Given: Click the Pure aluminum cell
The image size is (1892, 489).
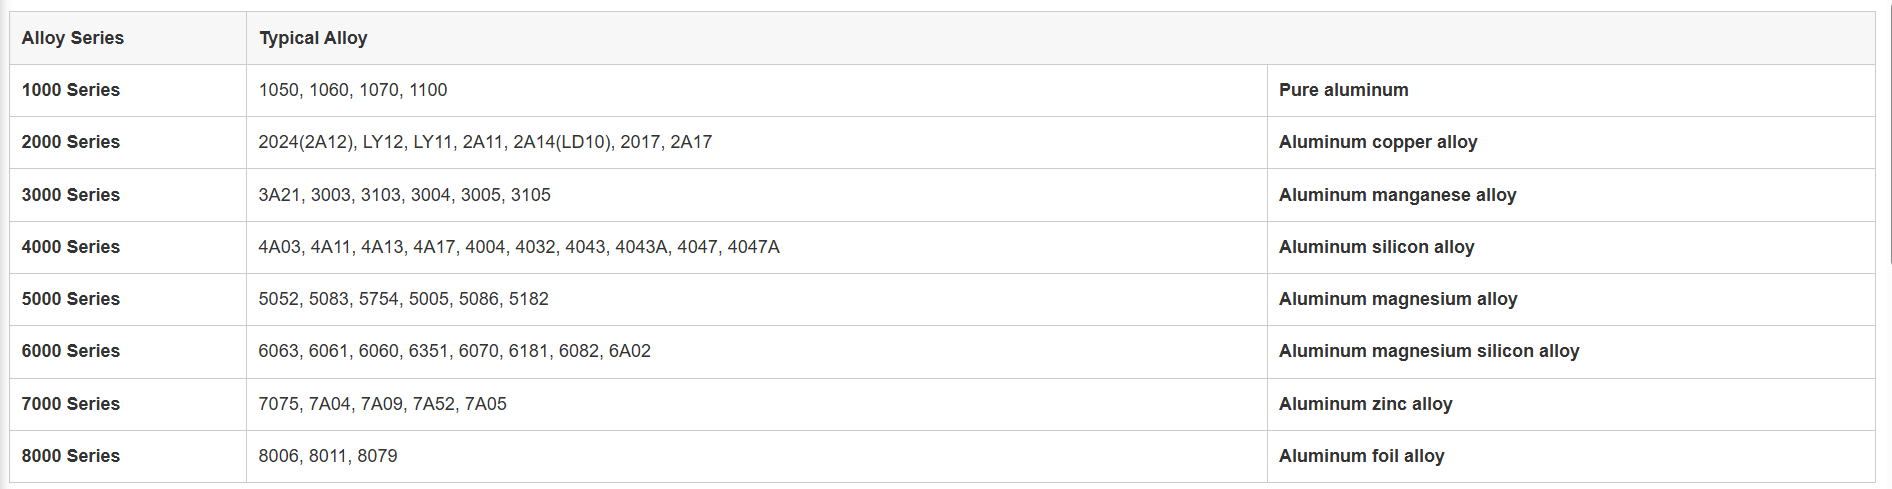Looking at the screenshot, I should (1571, 90).
